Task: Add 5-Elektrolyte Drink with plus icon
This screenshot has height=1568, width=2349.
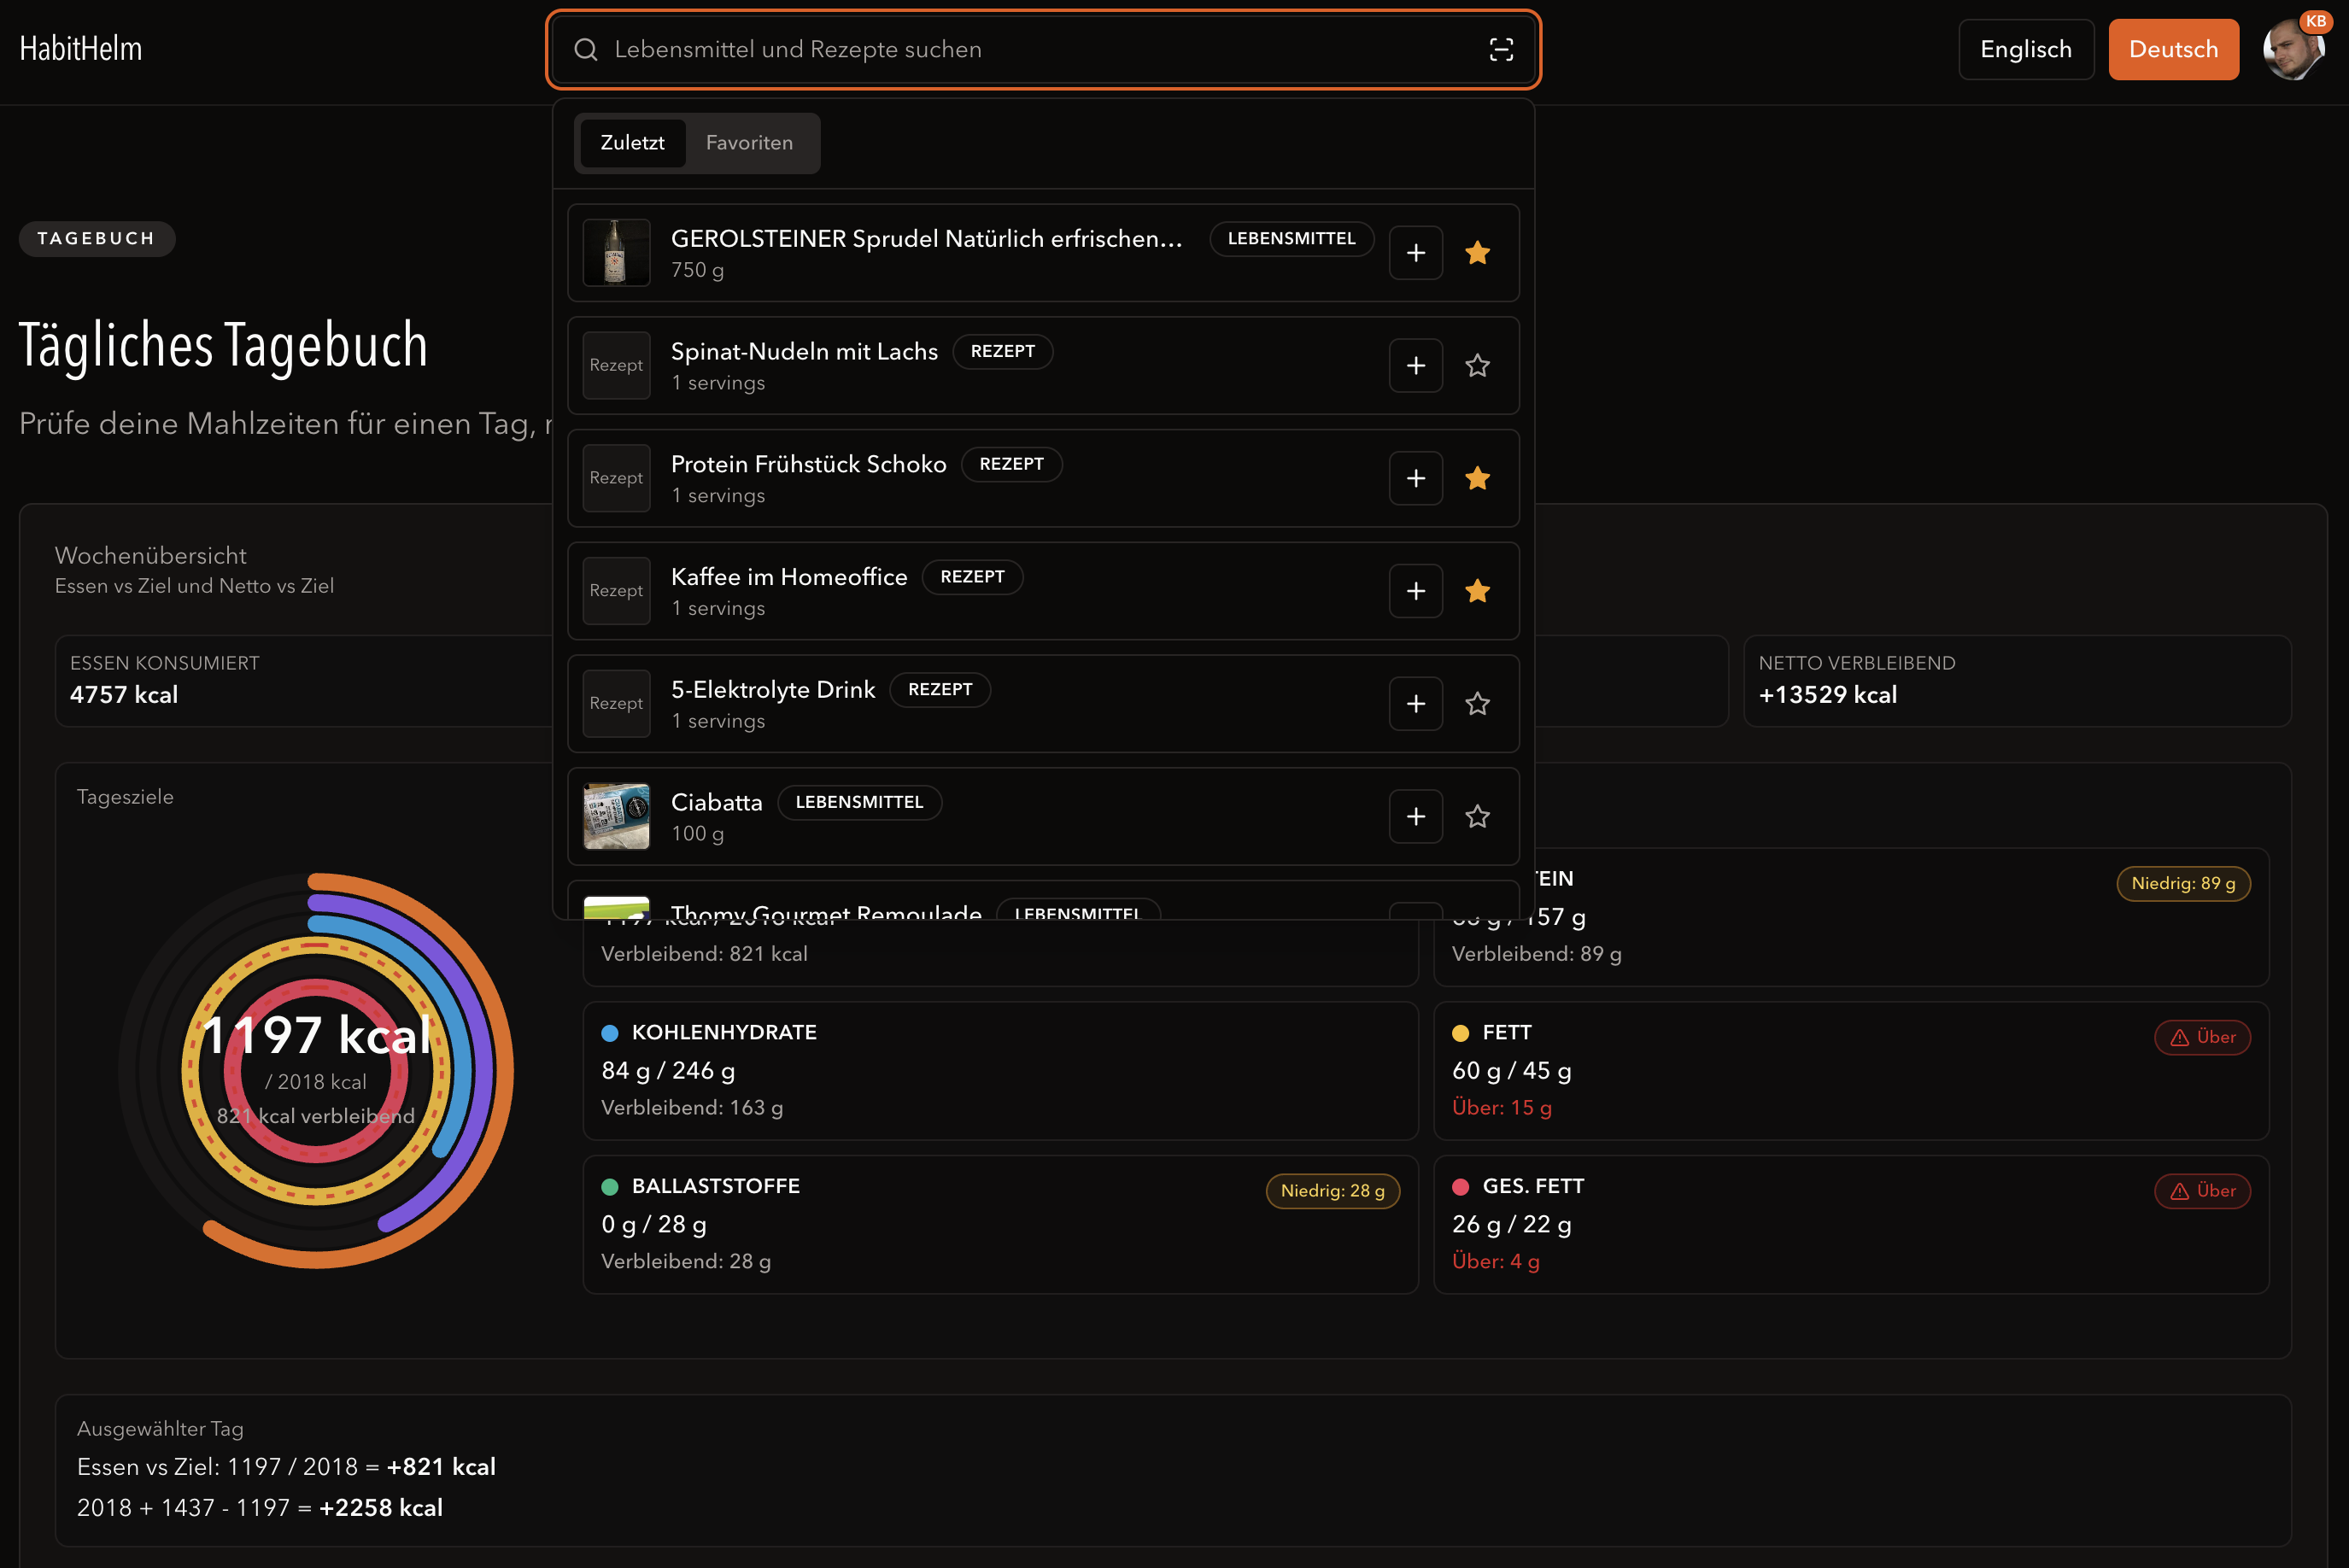Action: [x=1415, y=704]
